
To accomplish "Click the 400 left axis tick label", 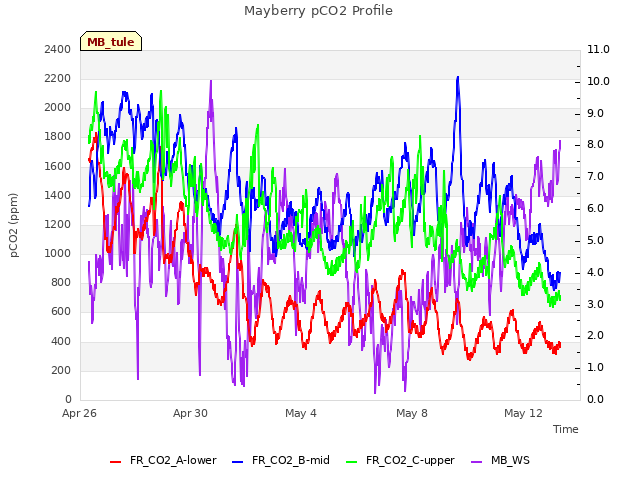I will (61, 341).
